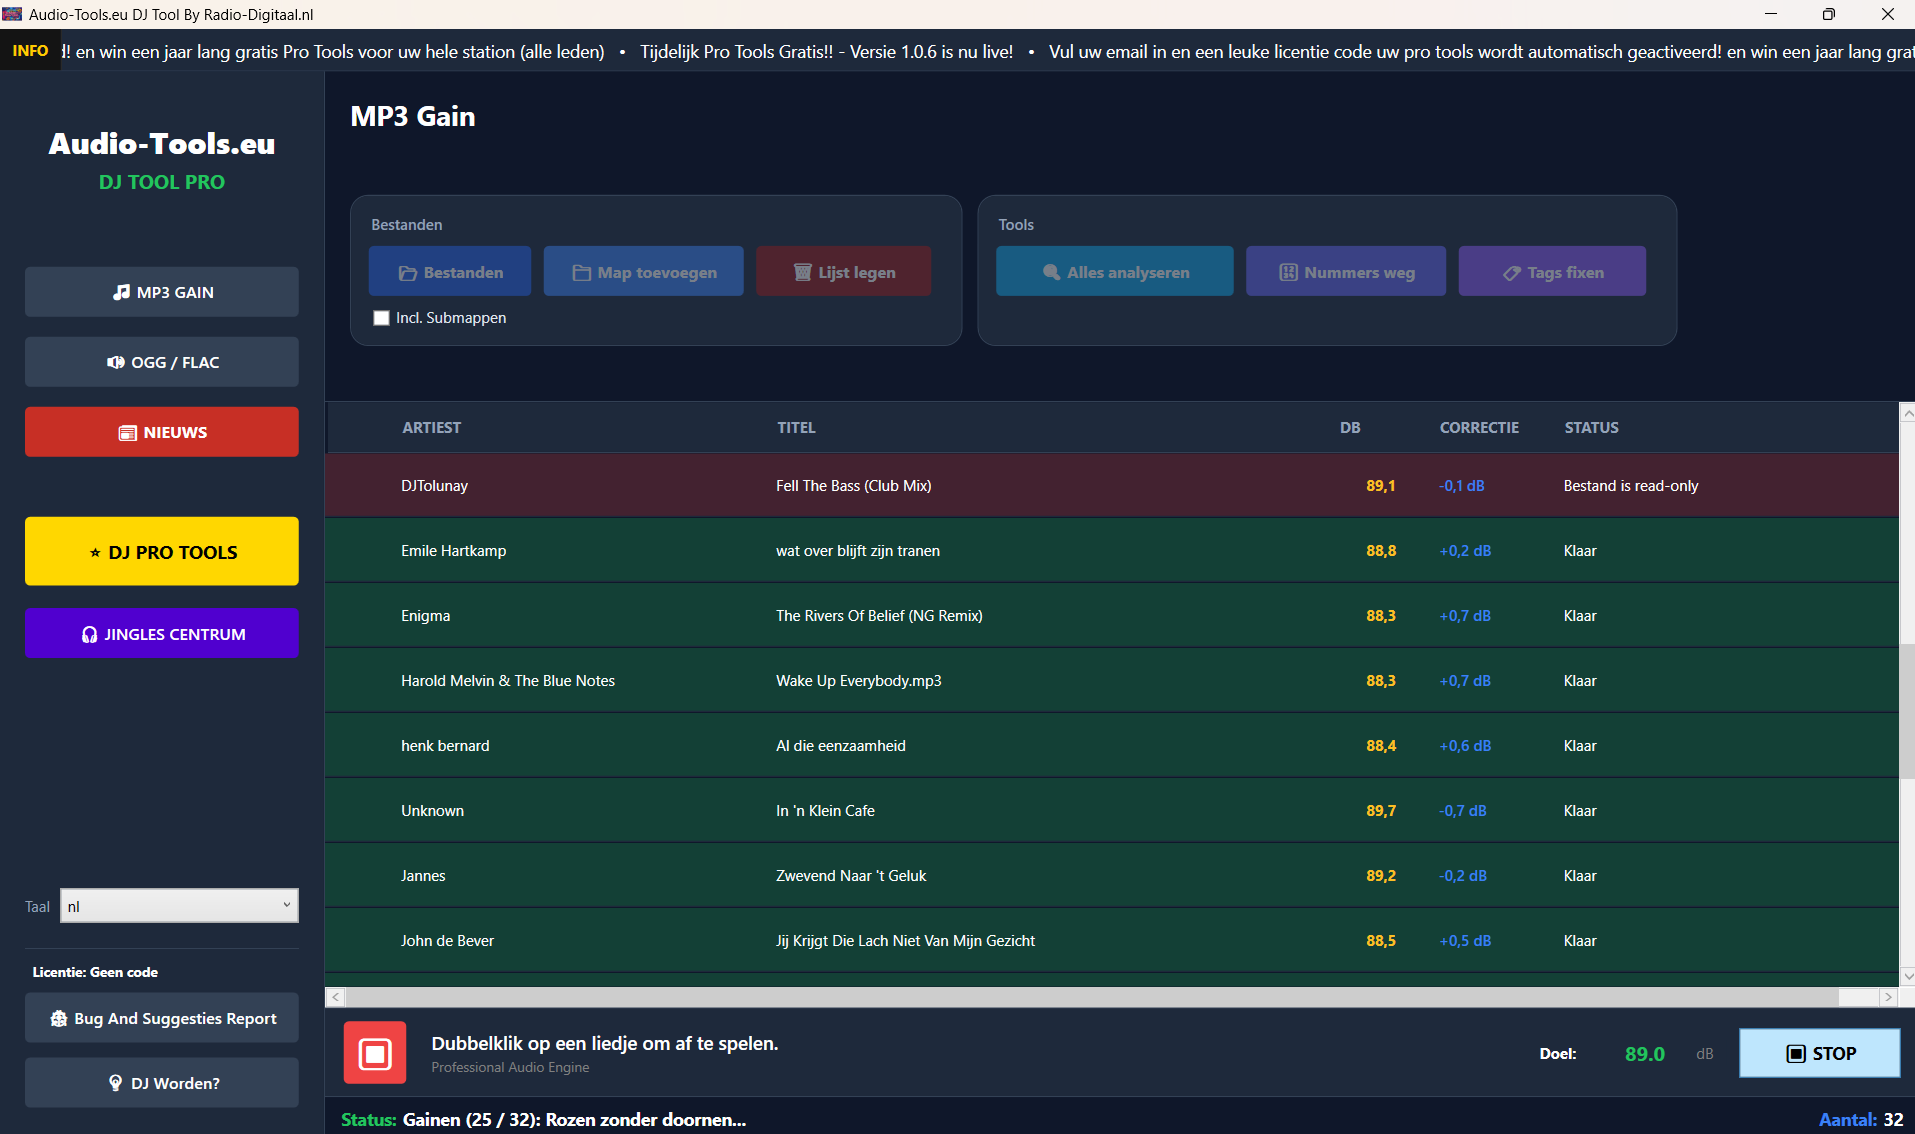Open DJ PRO TOOLS
This screenshot has width=1915, height=1134.
click(x=162, y=551)
